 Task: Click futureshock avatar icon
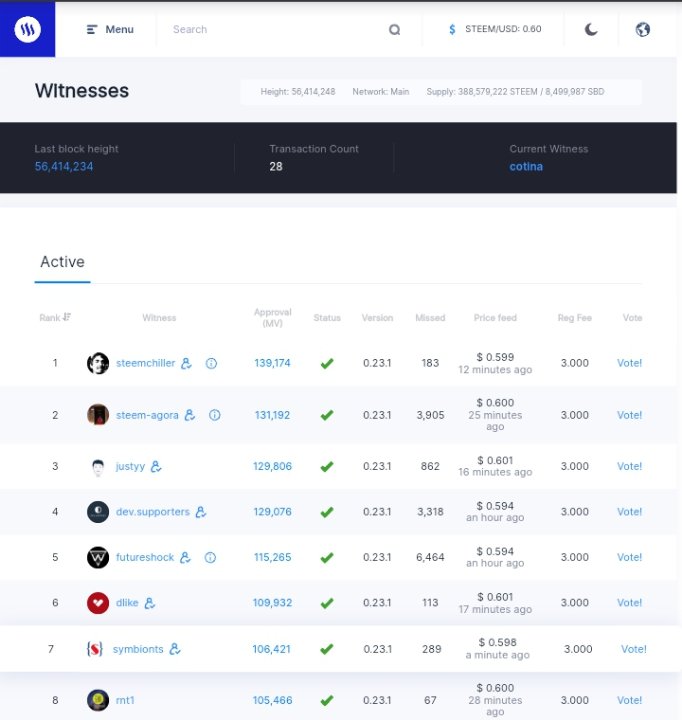(x=98, y=557)
